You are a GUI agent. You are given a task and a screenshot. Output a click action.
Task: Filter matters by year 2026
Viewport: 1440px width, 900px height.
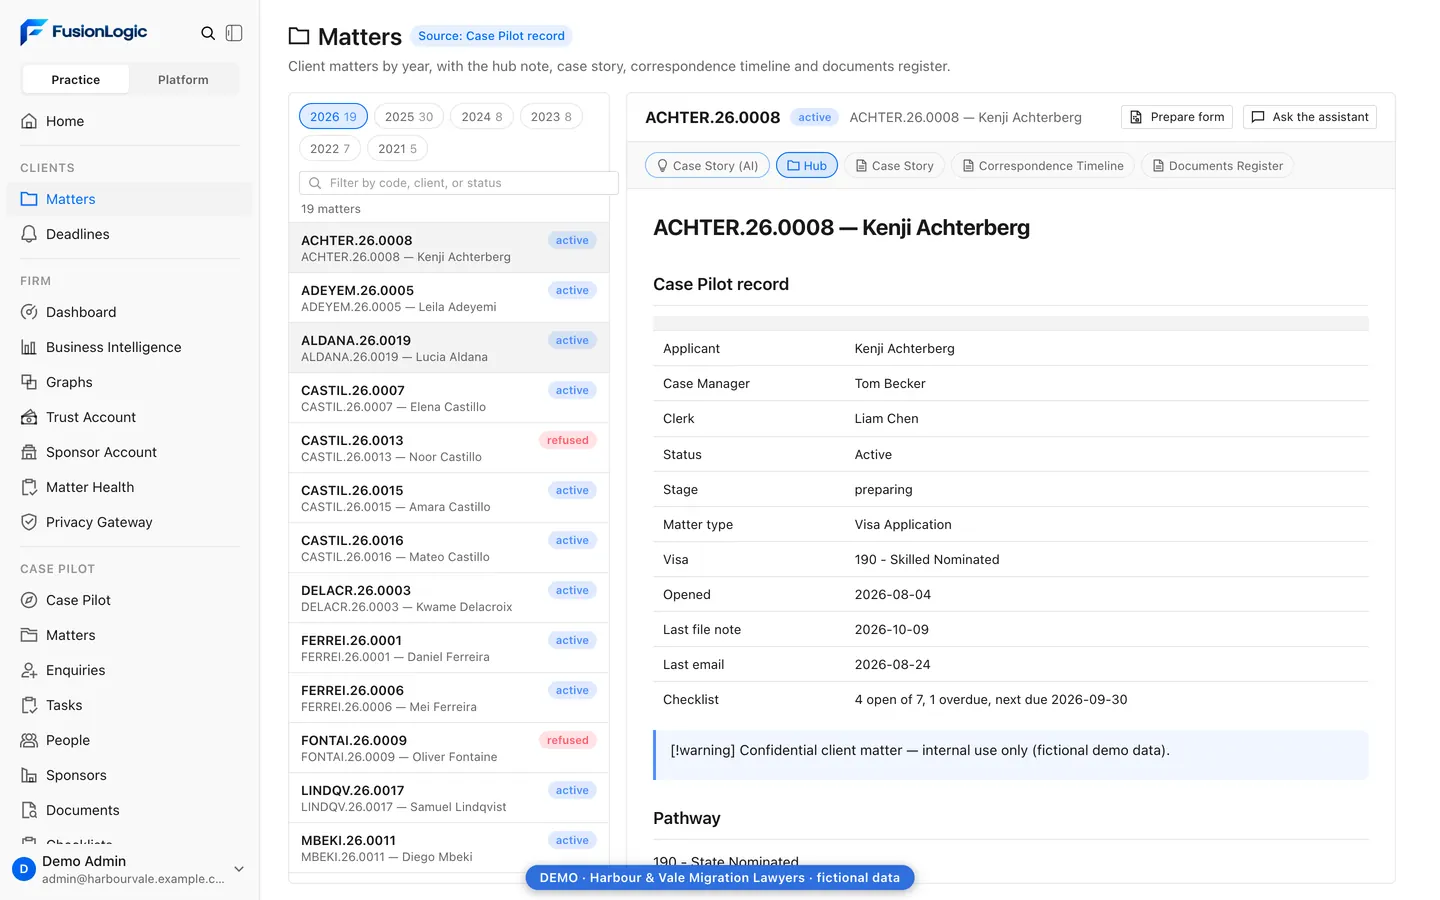click(333, 117)
